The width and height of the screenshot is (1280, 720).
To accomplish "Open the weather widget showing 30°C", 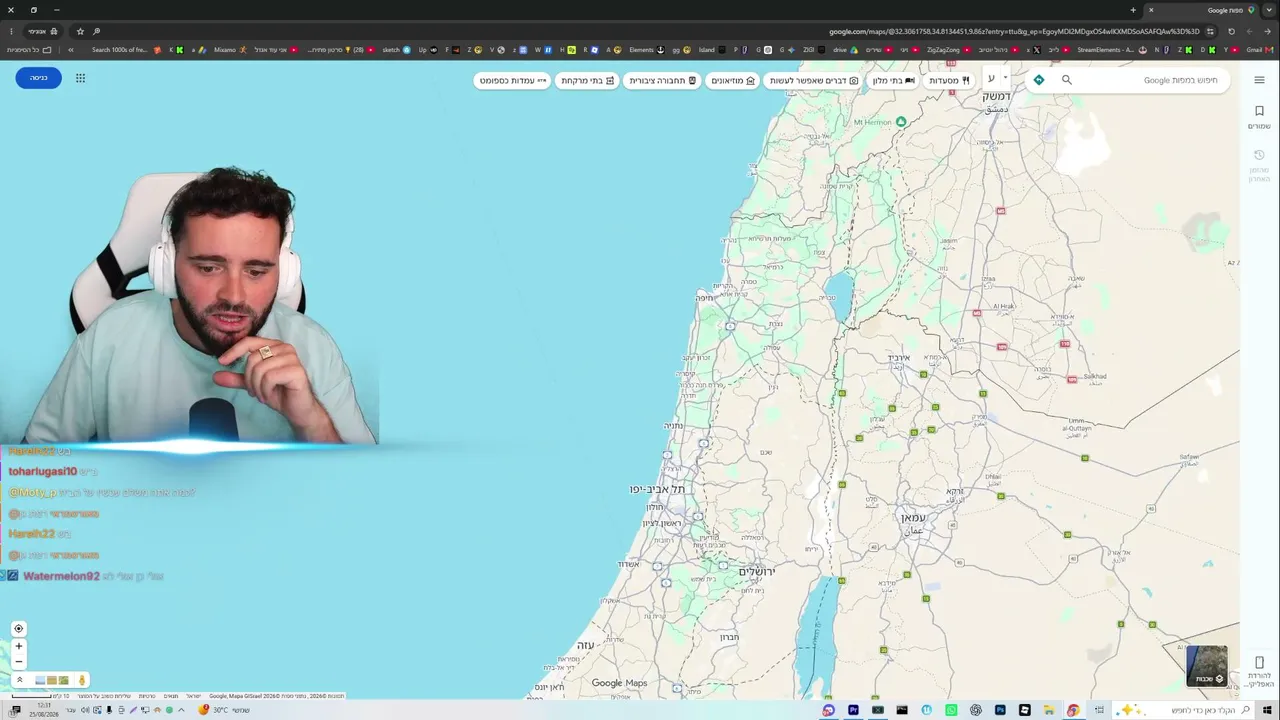I will [224, 710].
